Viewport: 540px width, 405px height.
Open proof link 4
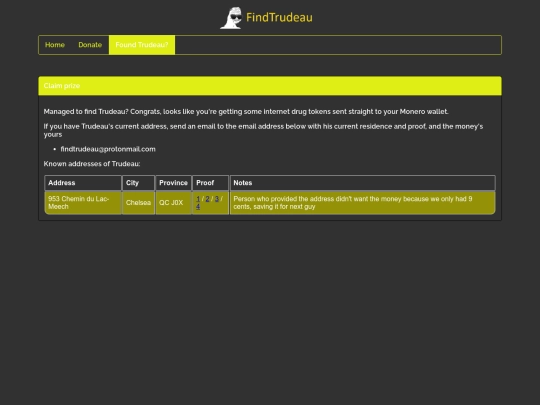198,207
